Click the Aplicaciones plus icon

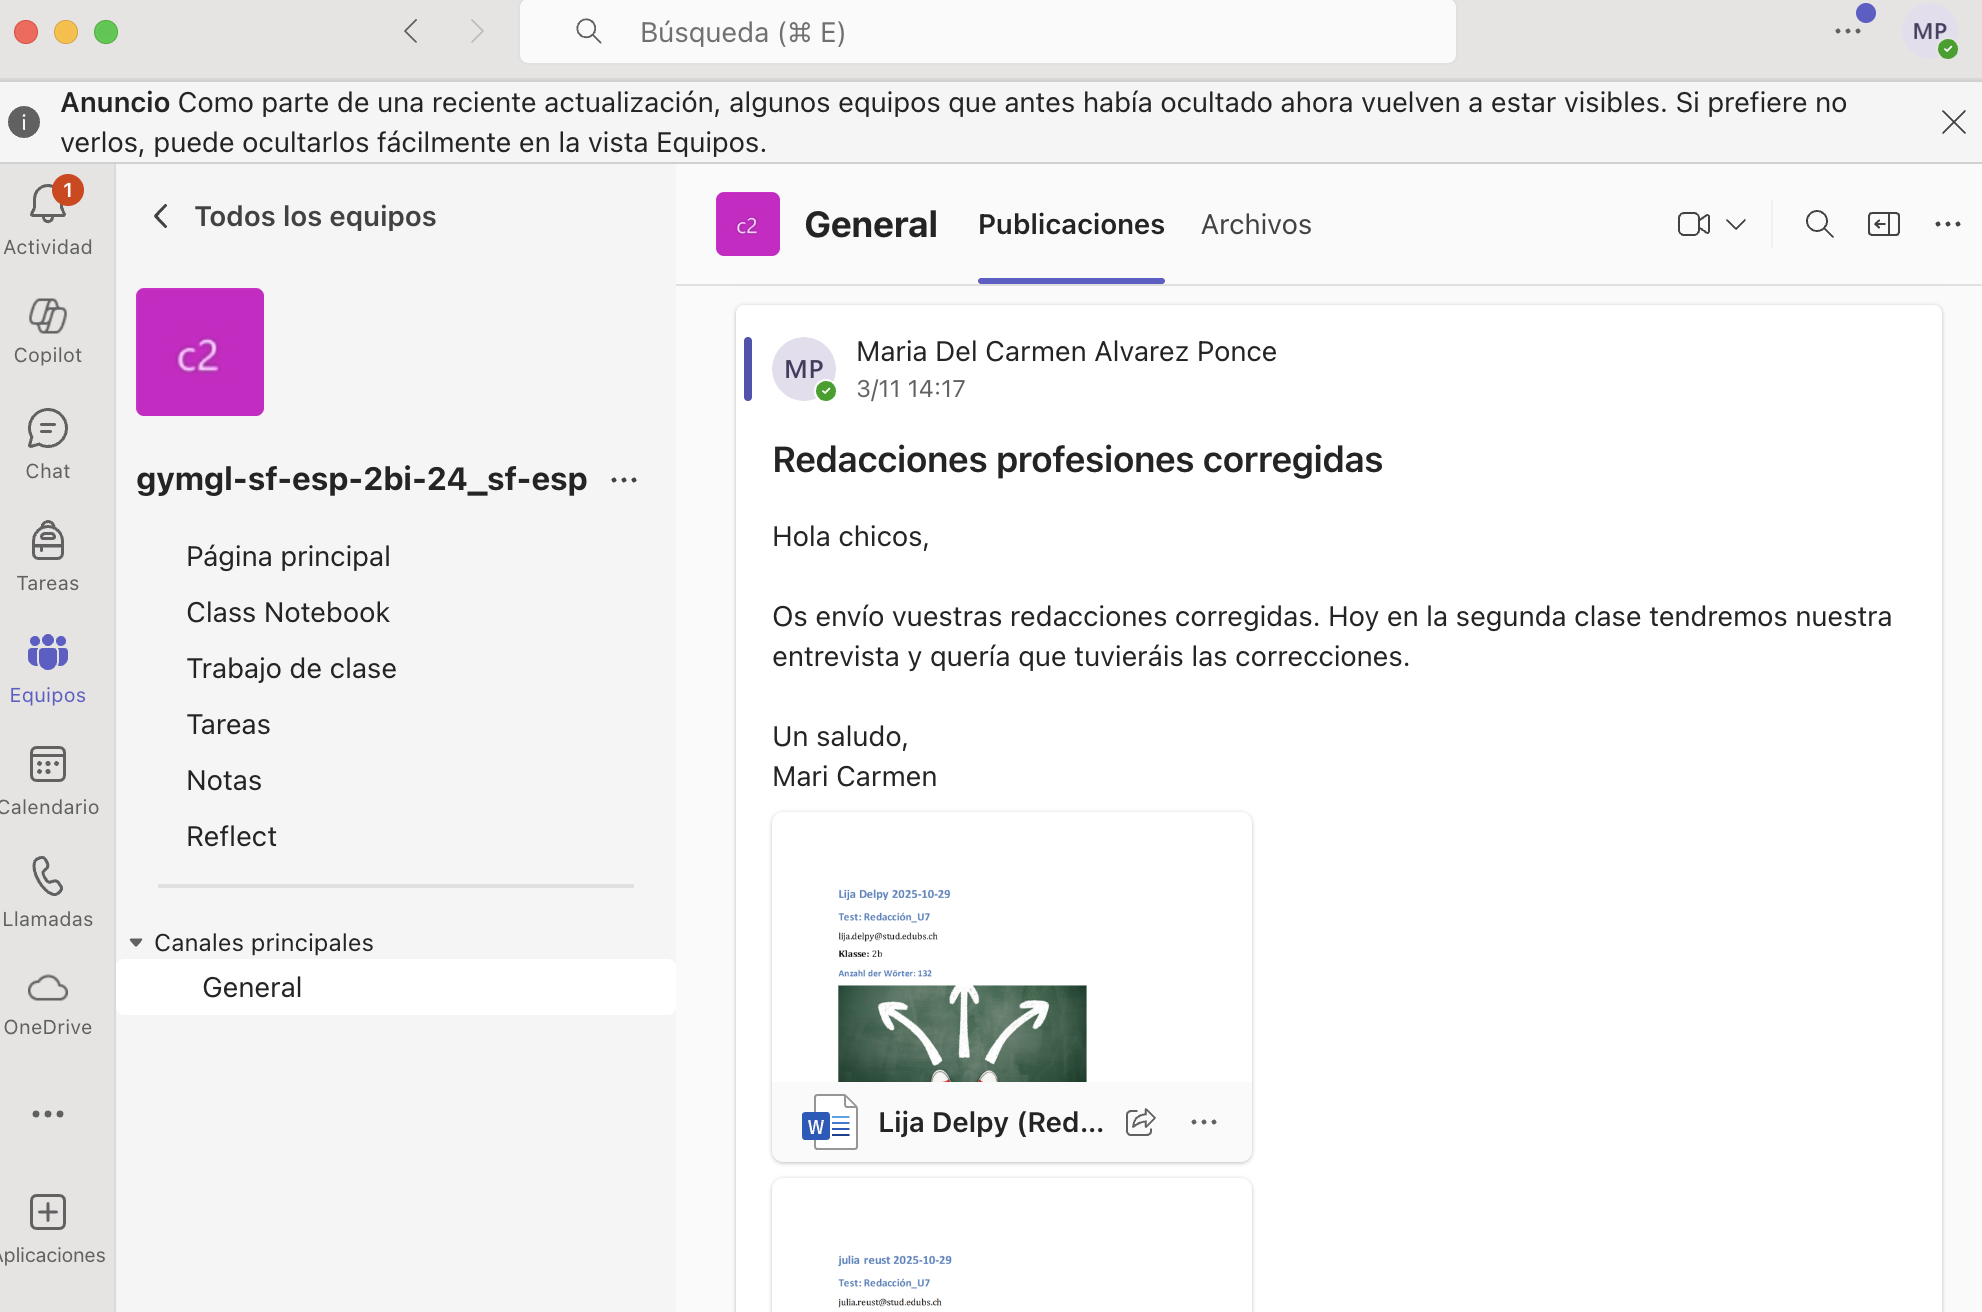(x=47, y=1212)
